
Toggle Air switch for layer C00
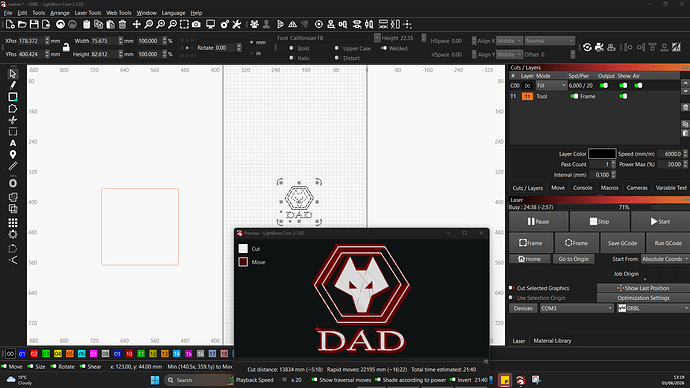[638, 85]
